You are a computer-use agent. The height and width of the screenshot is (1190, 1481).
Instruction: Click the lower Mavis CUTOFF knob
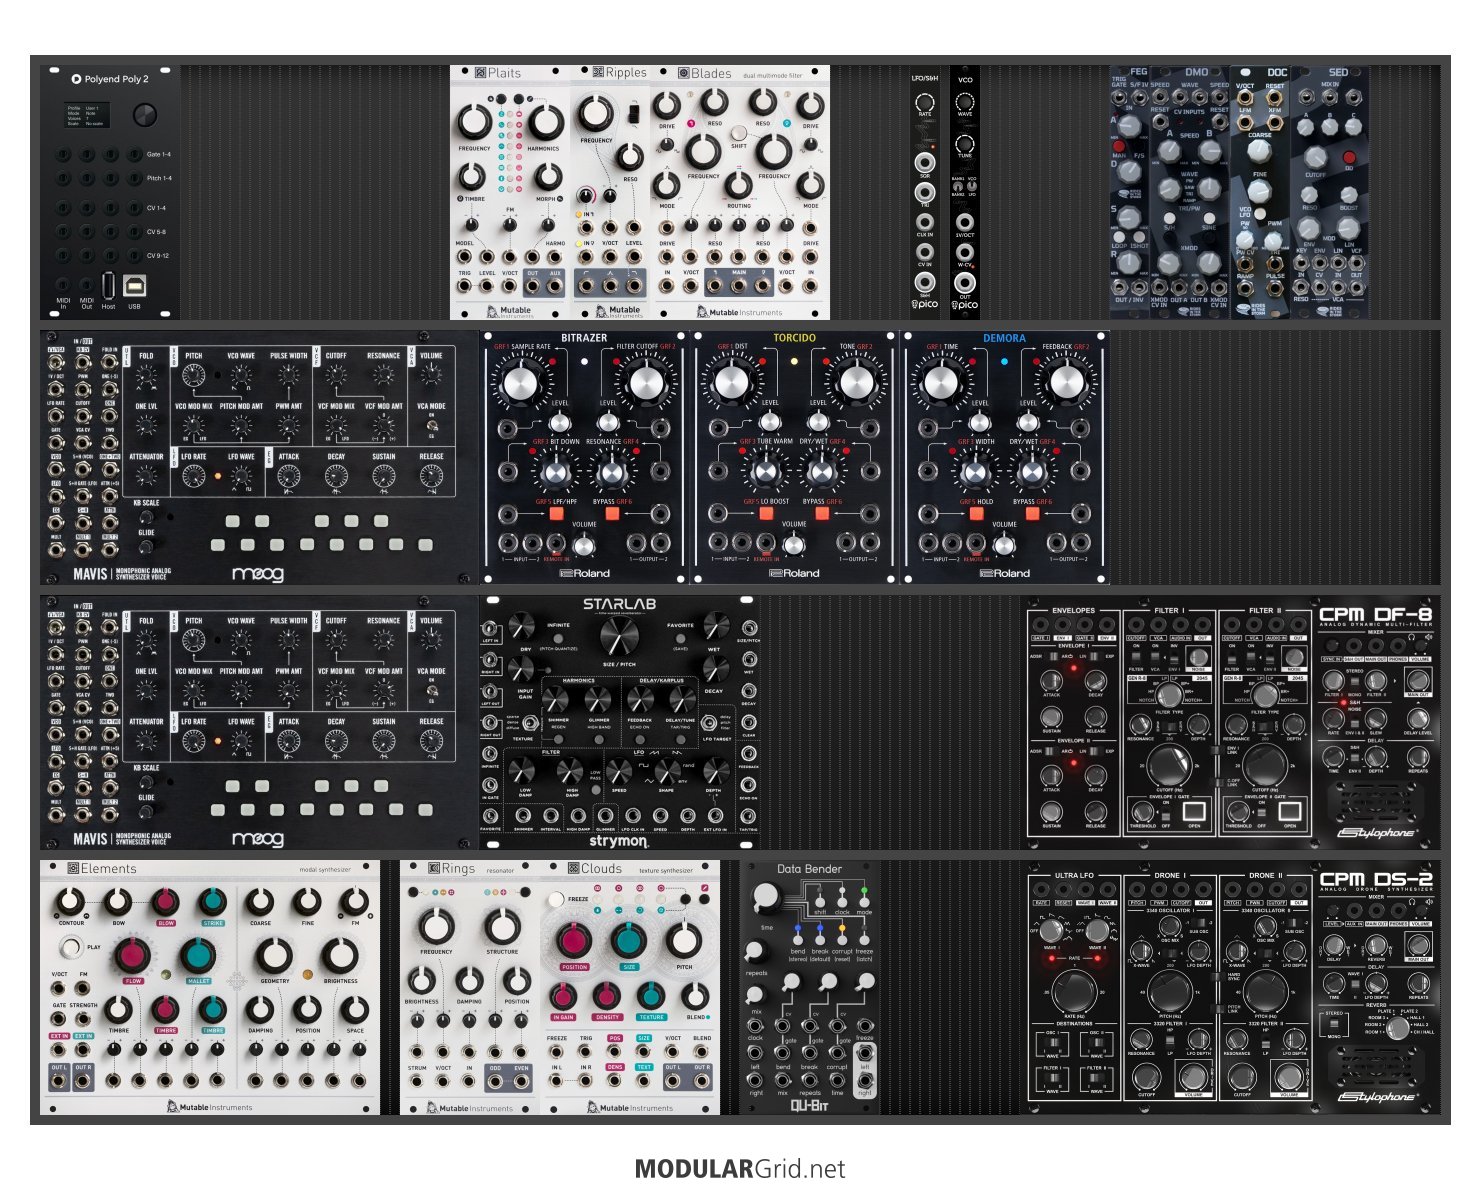point(337,641)
